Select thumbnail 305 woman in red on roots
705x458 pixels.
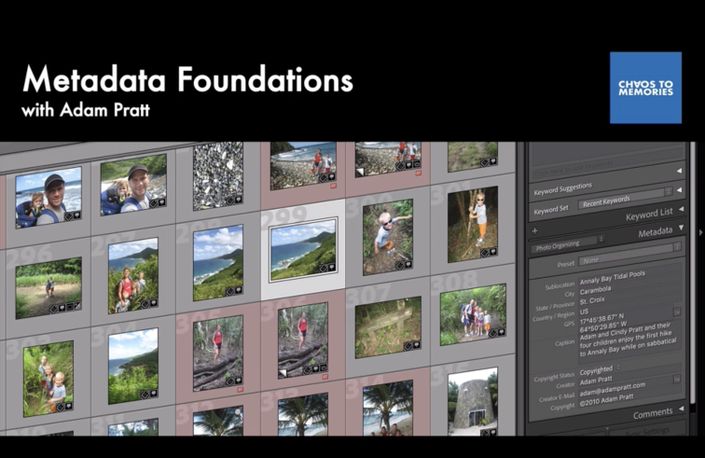(x=218, y=354)
